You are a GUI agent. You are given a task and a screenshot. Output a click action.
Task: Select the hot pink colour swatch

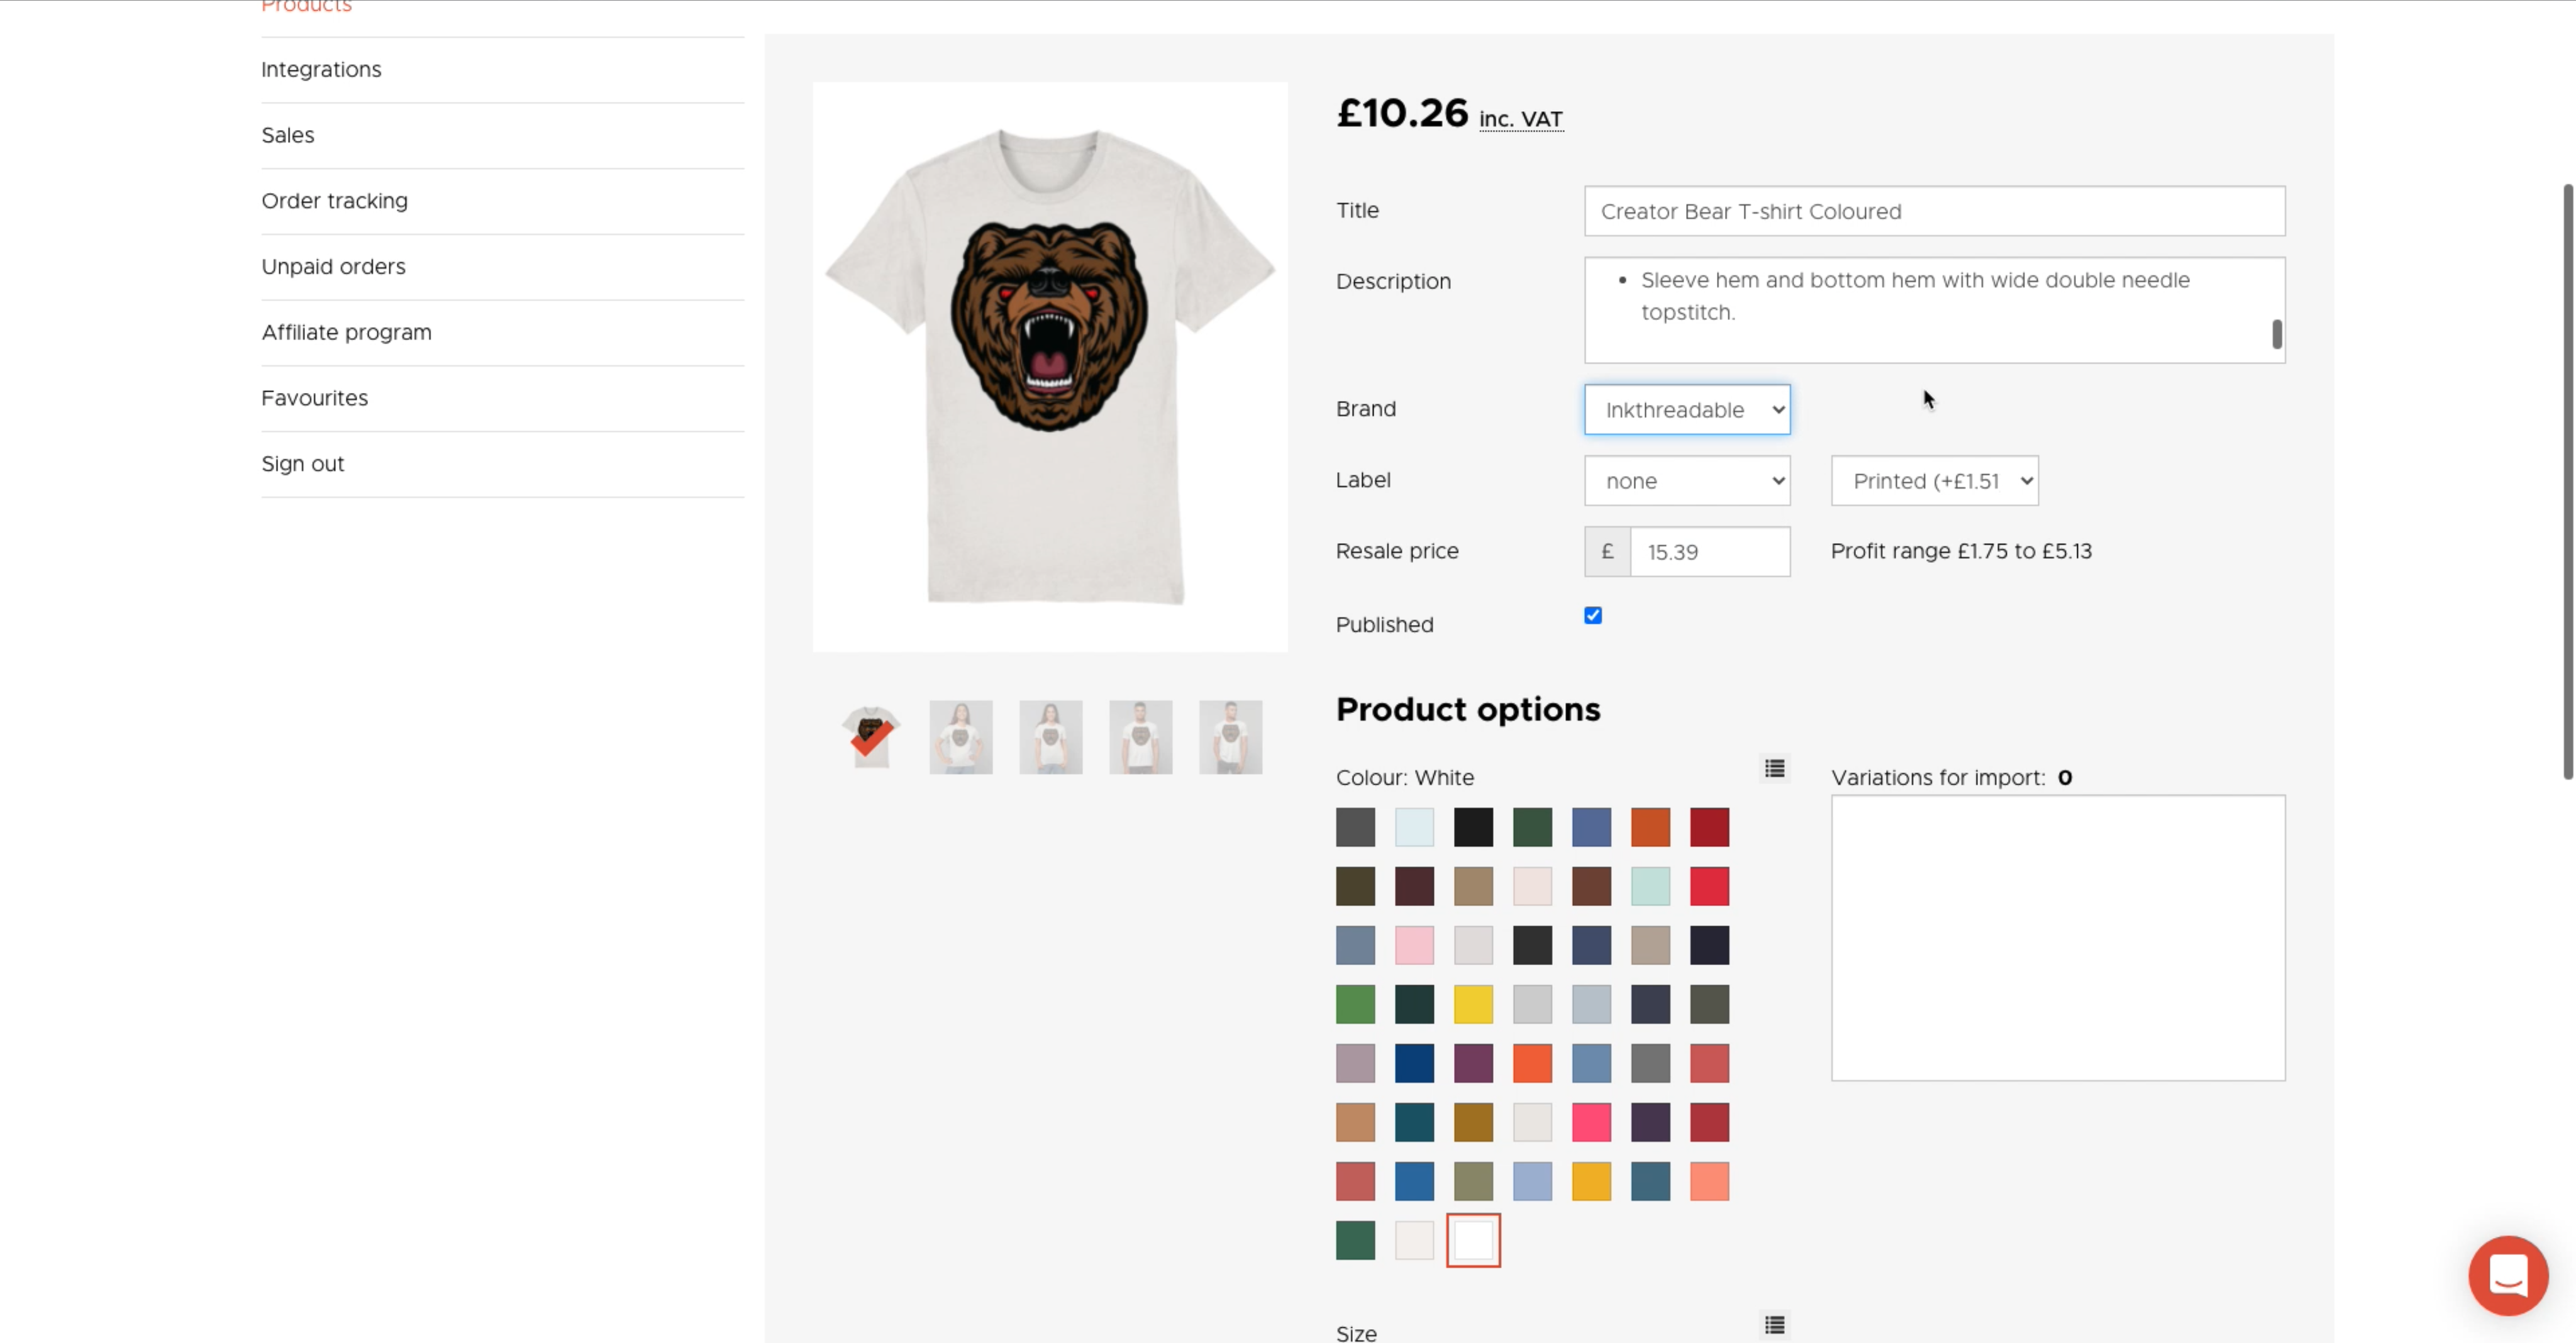[1591, 1122]
